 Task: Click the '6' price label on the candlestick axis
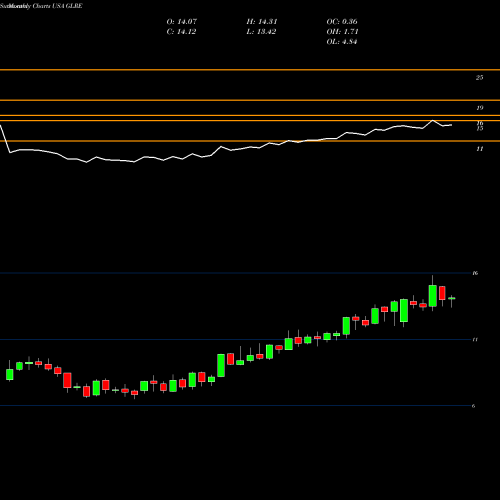pyautogui.click(x=473, y=406)
